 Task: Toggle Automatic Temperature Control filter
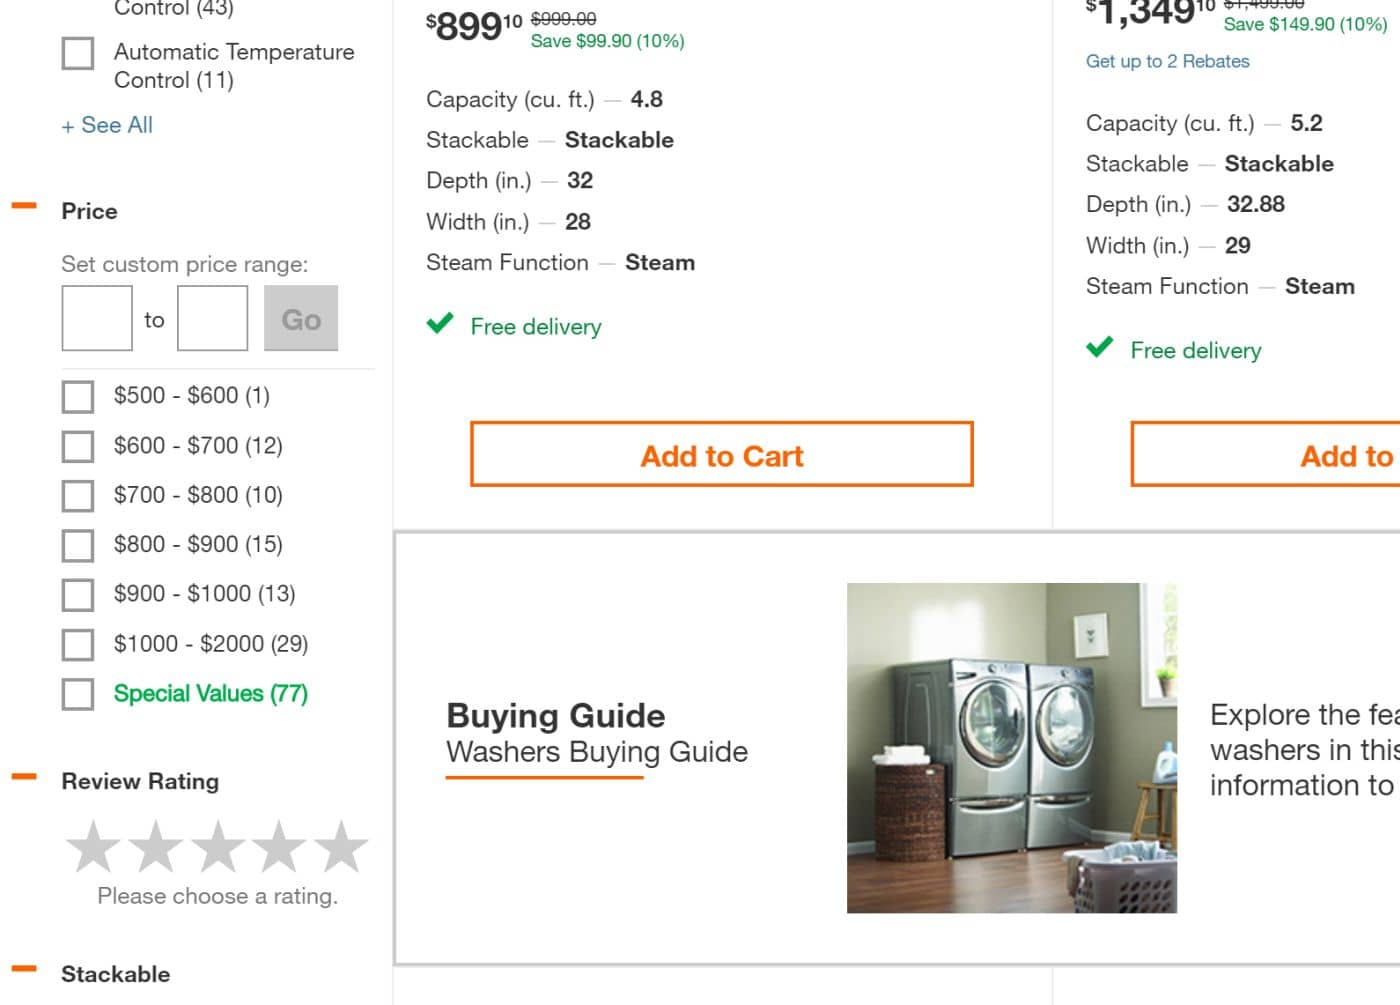(78, 54)
